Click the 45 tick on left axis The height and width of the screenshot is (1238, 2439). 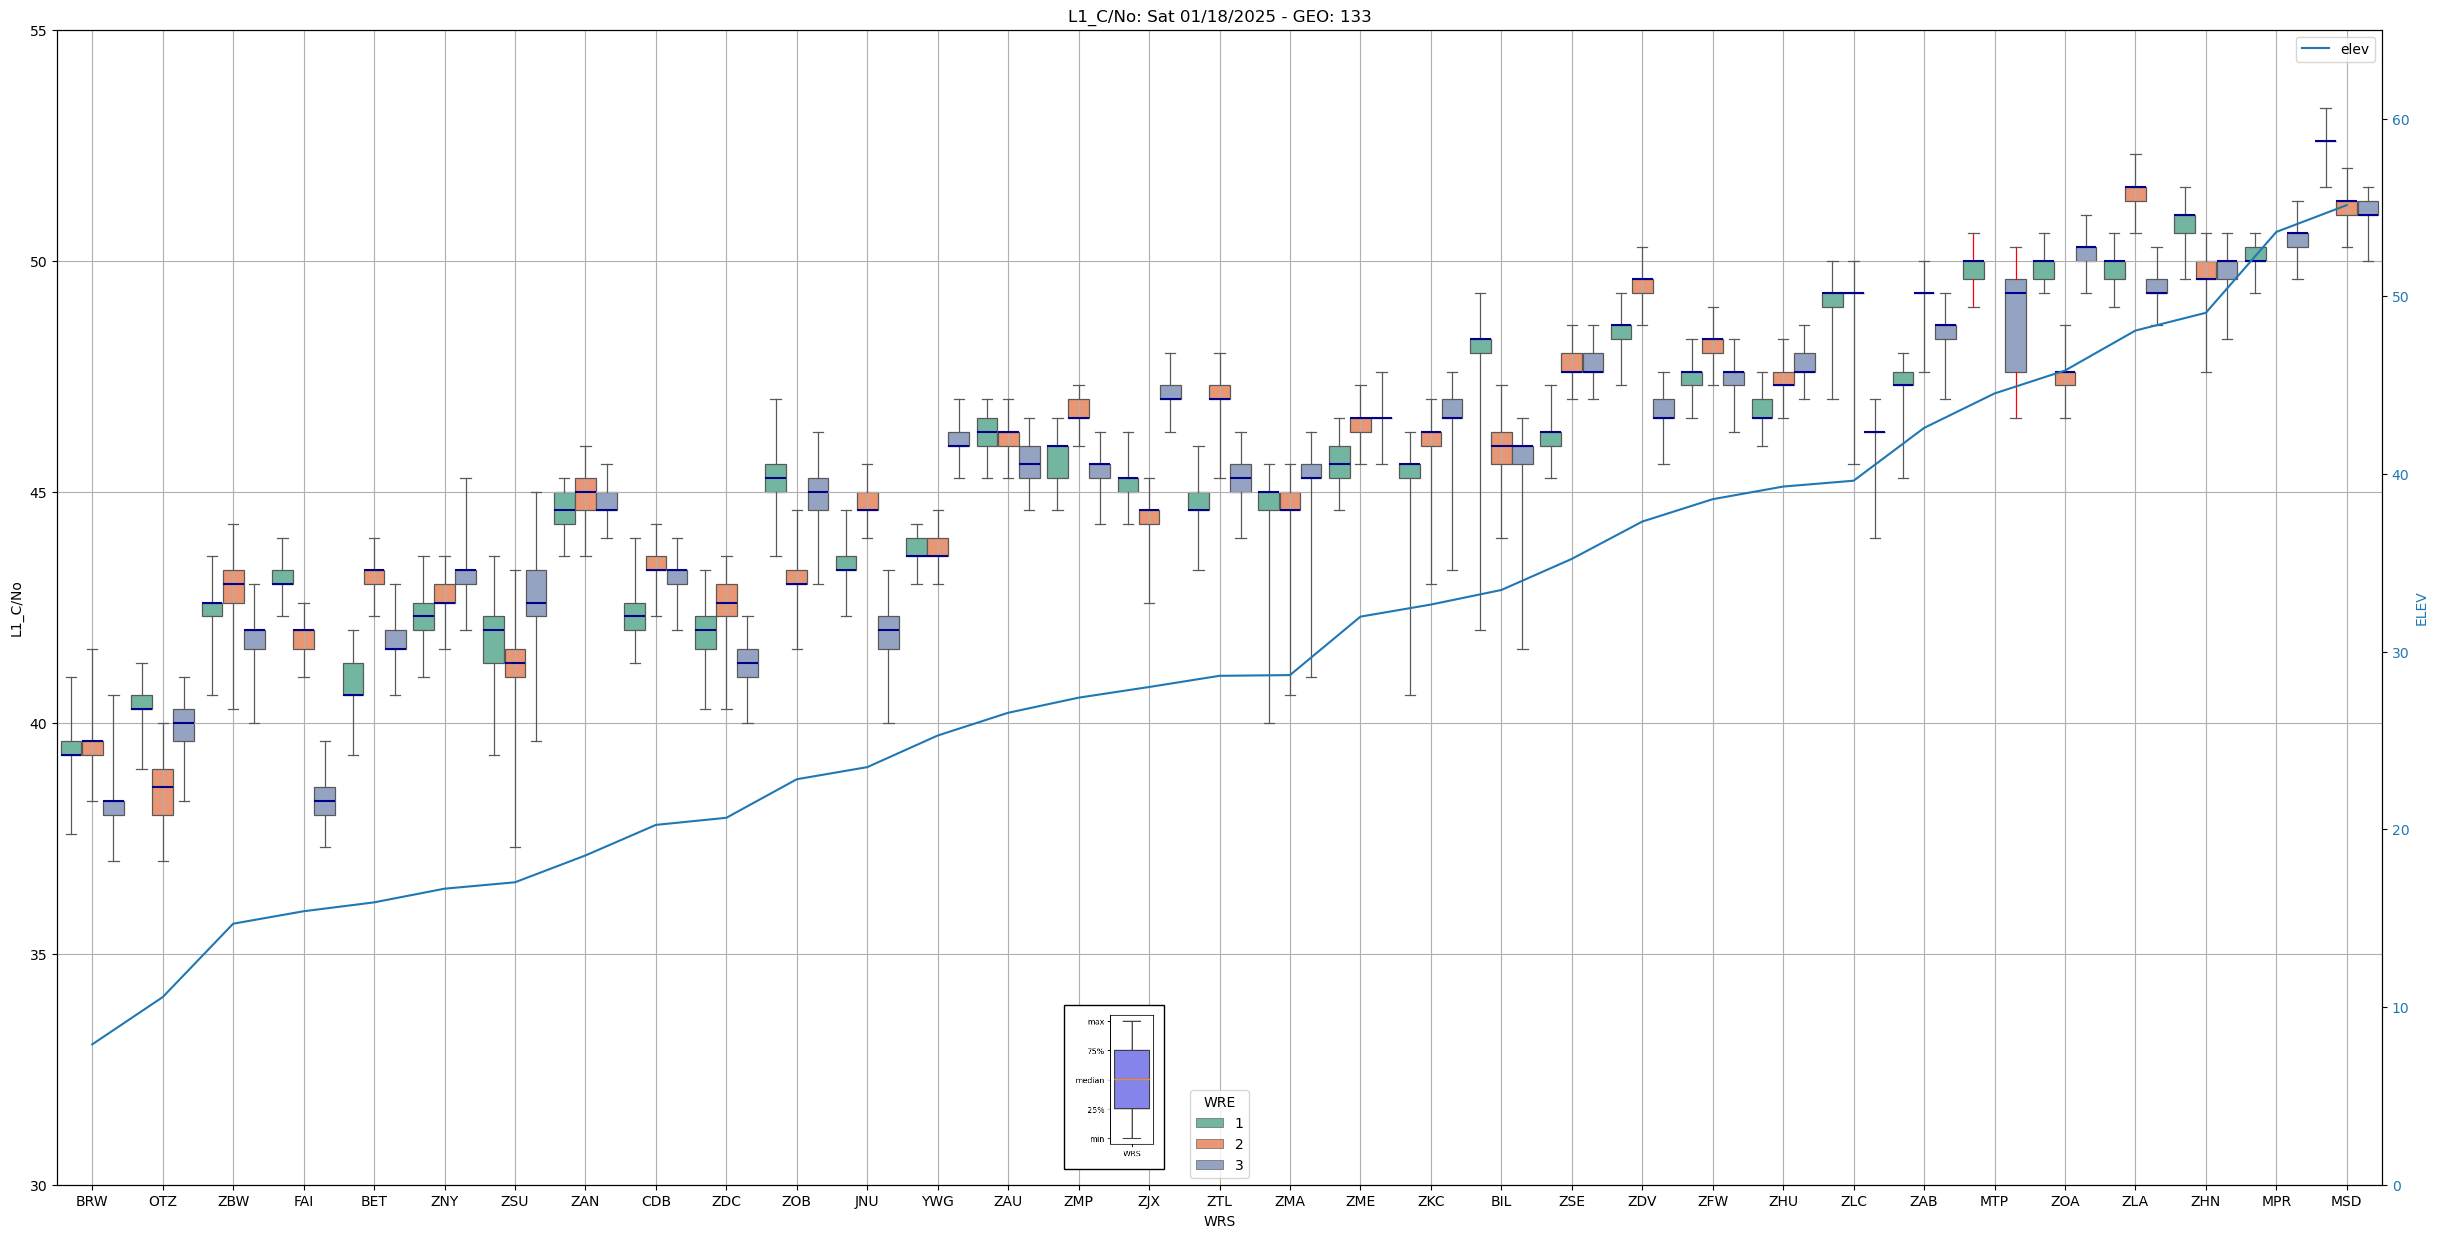point(39,493)
